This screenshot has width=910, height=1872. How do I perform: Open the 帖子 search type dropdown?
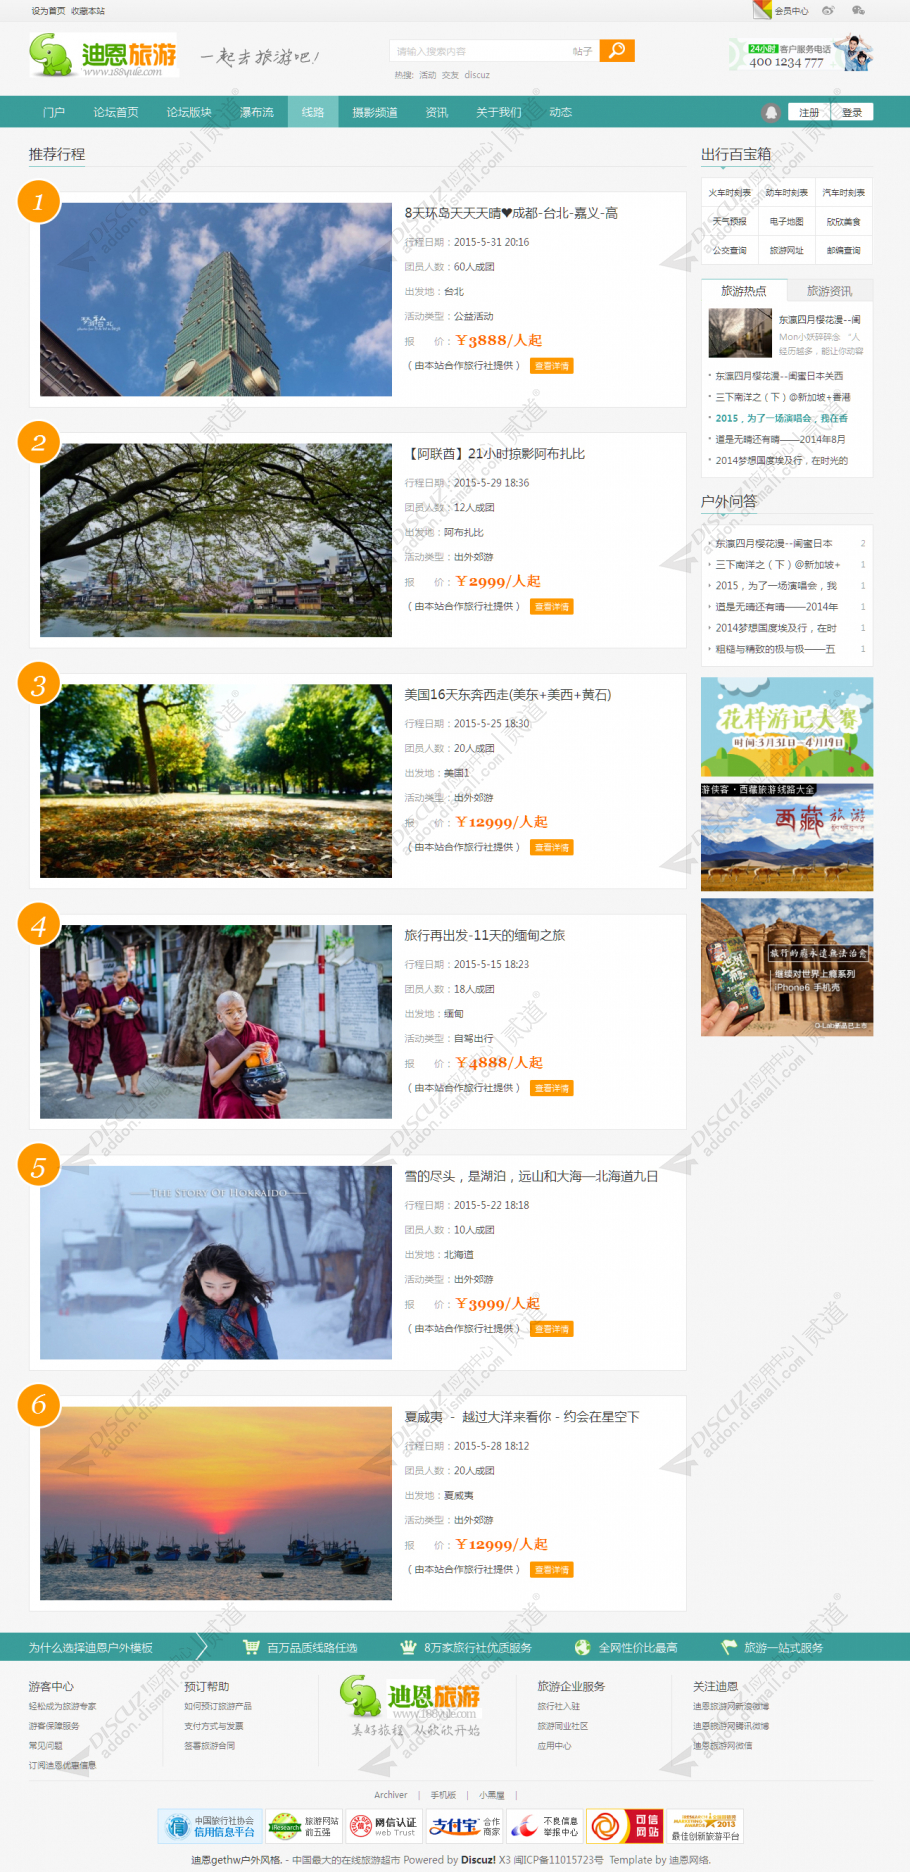583,51
